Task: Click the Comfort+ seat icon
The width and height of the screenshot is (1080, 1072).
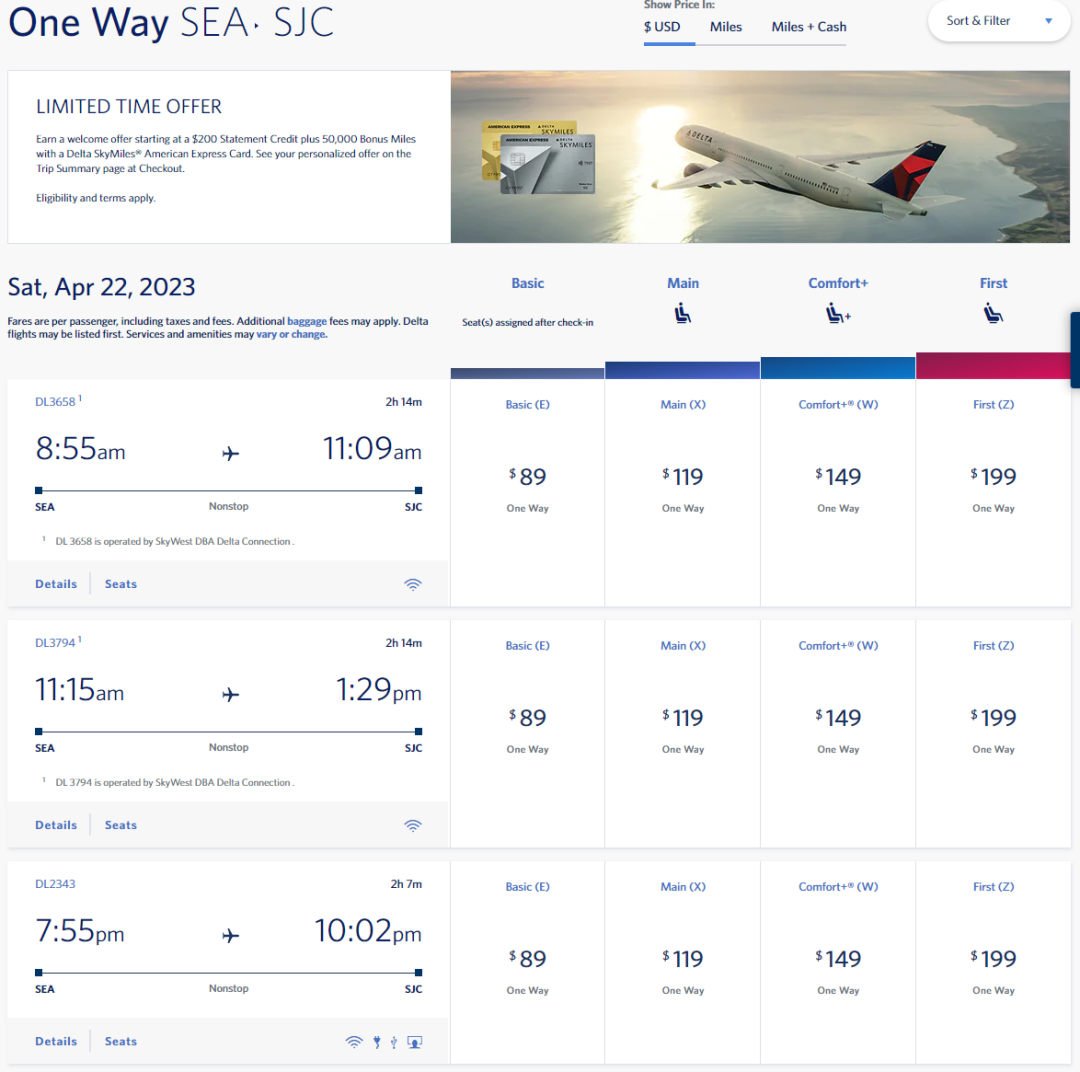Action: (838, 313)
